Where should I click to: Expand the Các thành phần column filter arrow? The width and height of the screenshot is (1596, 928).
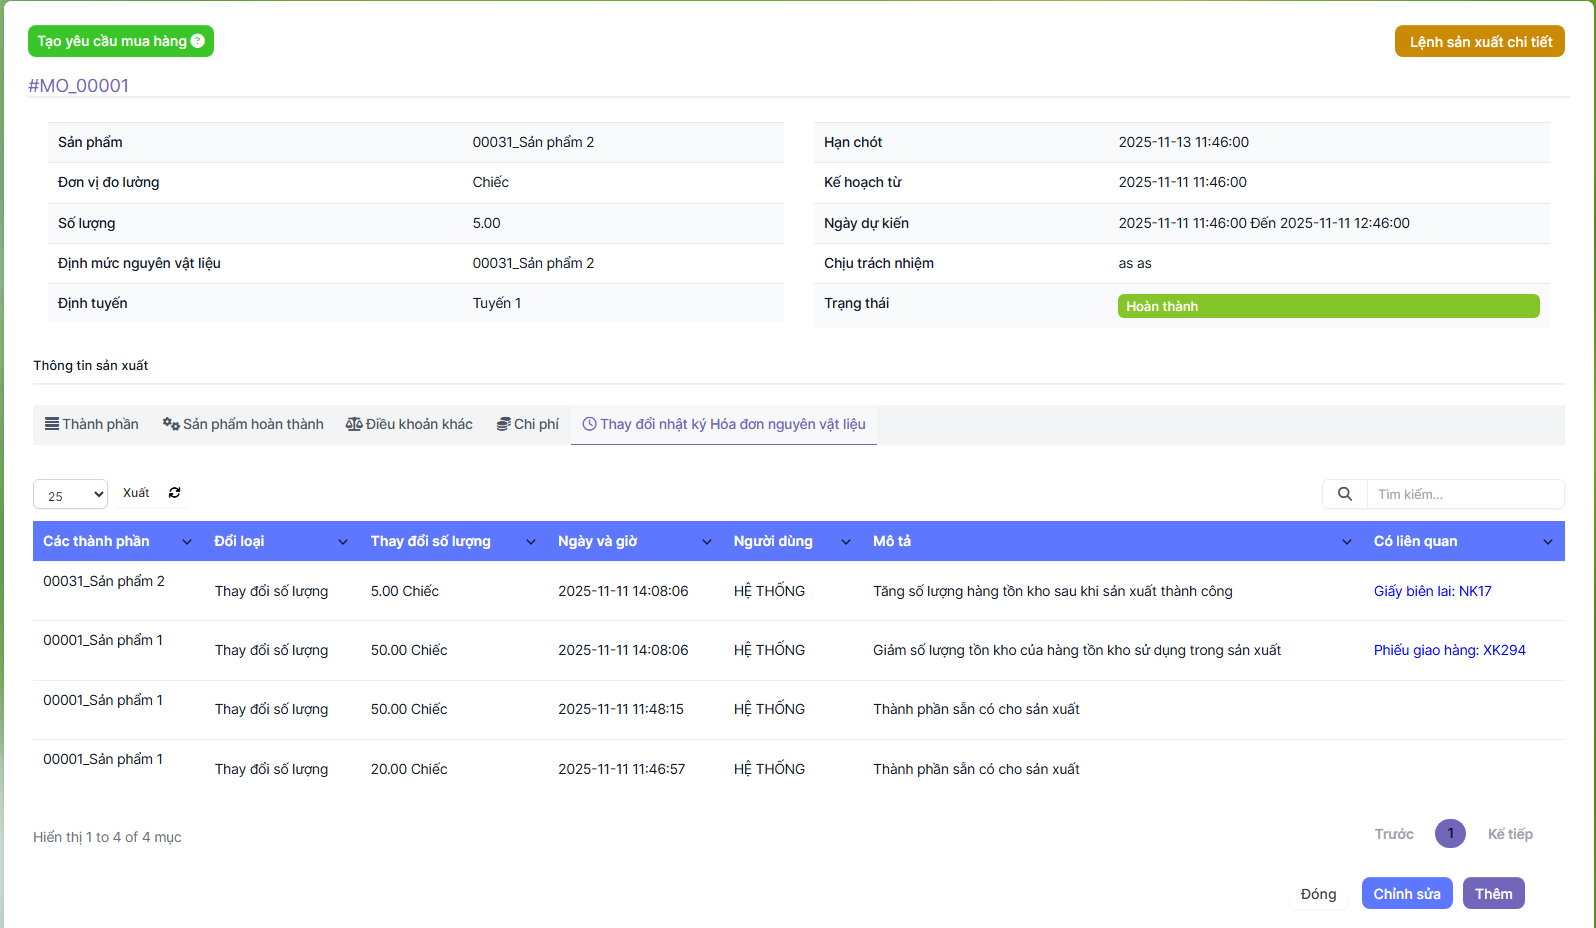(x=187, y=542)
